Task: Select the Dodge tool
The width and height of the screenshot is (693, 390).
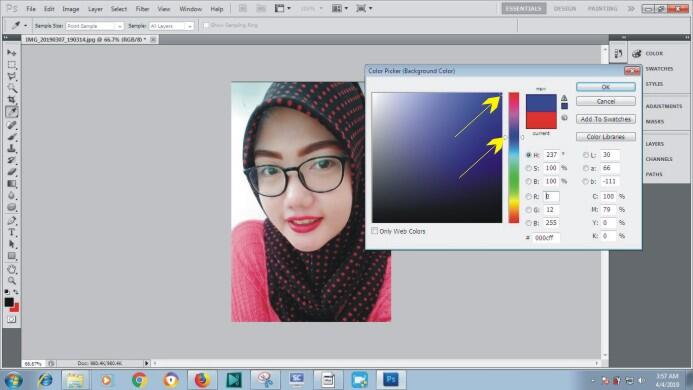Action: tap(11, 207)
